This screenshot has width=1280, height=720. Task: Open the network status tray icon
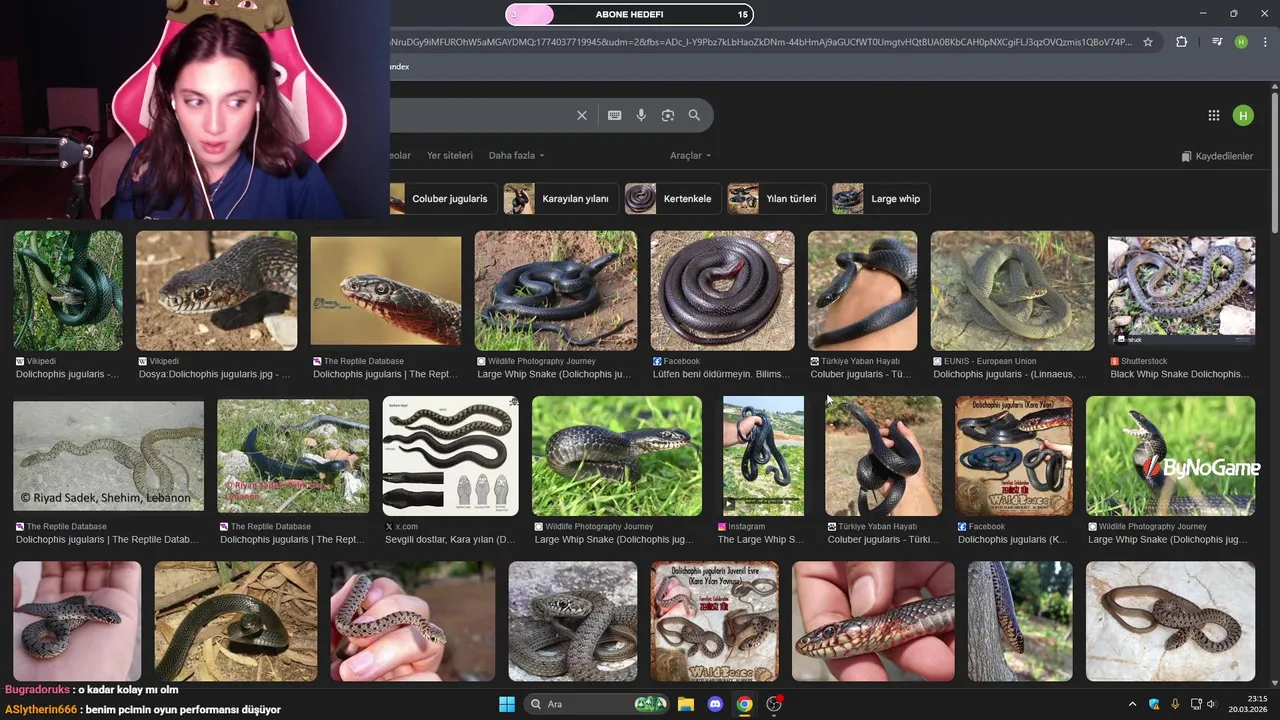click(x=1196, y=704)
